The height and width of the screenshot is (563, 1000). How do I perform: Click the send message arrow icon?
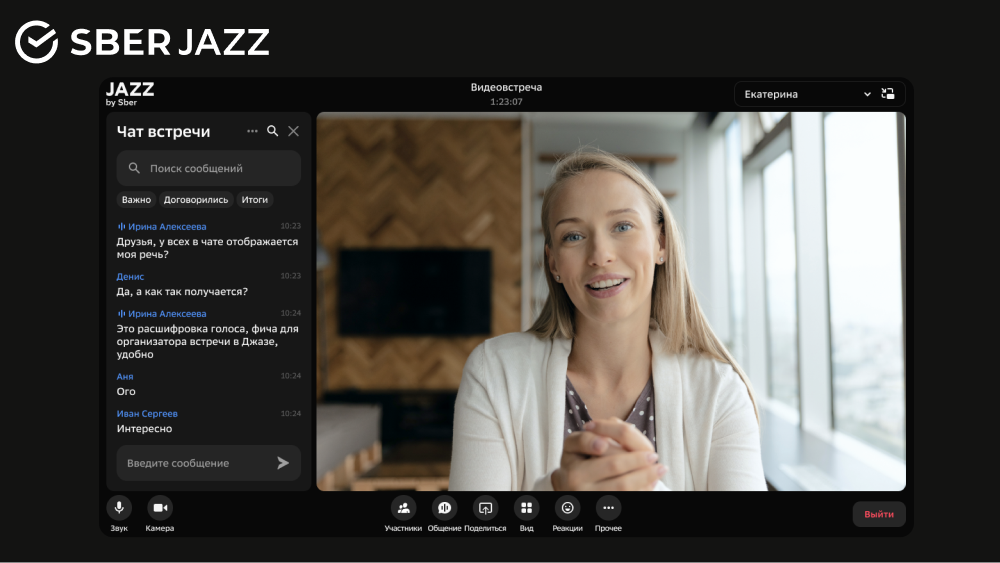283,463
